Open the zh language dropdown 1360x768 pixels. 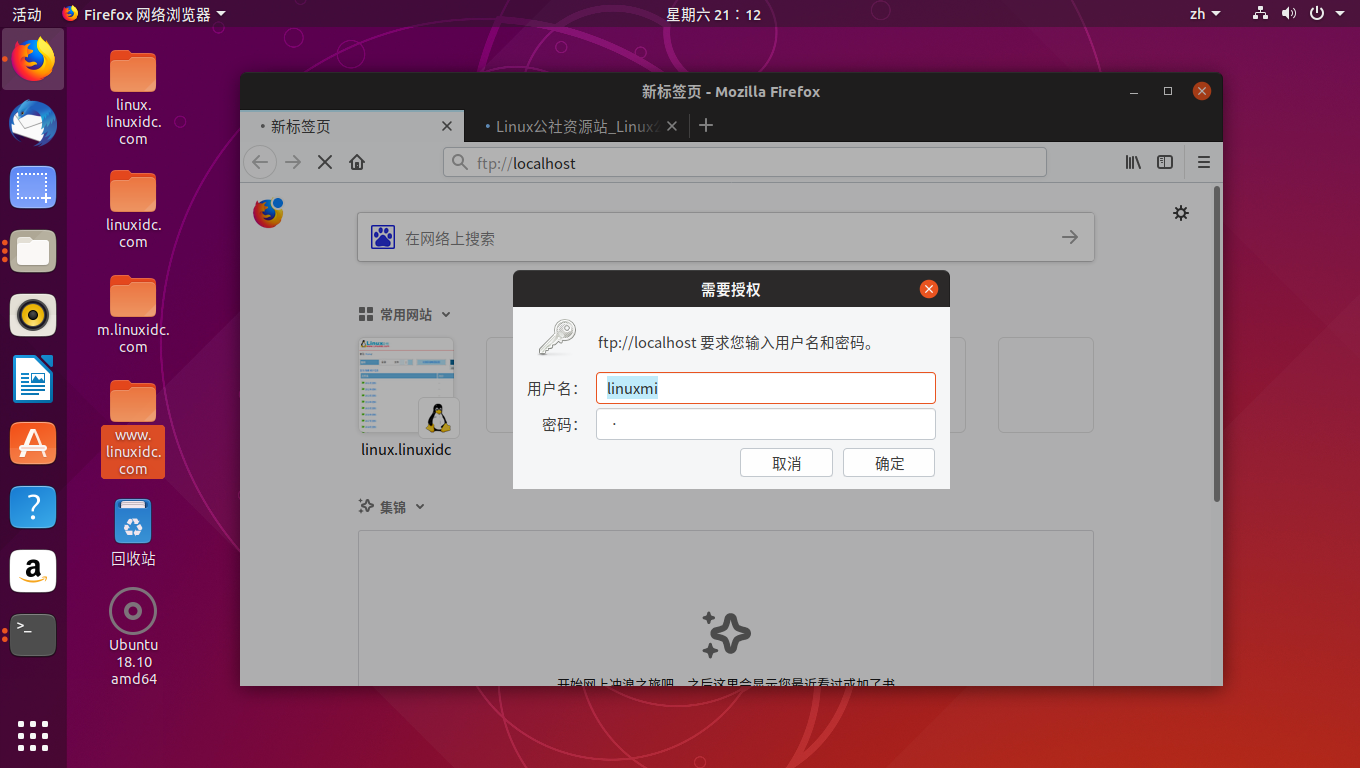tap(1205, 13)
